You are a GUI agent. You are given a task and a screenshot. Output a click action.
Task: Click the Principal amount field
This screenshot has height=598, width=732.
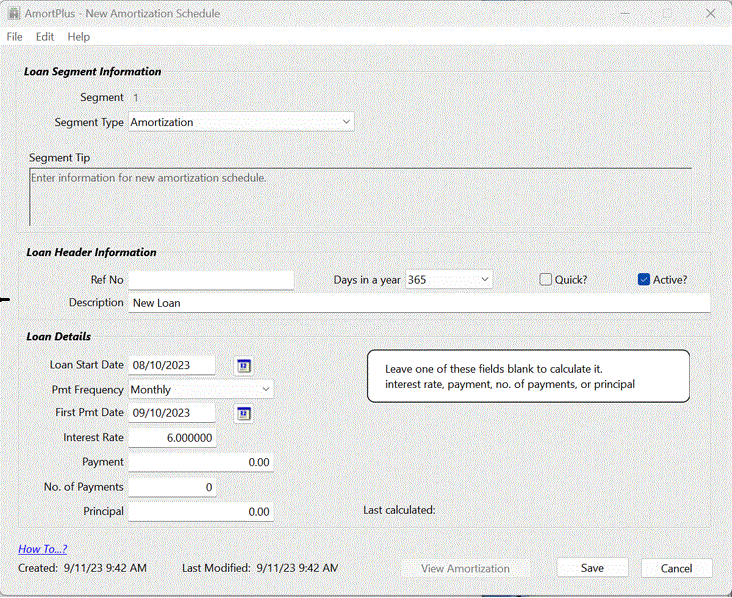201,512
